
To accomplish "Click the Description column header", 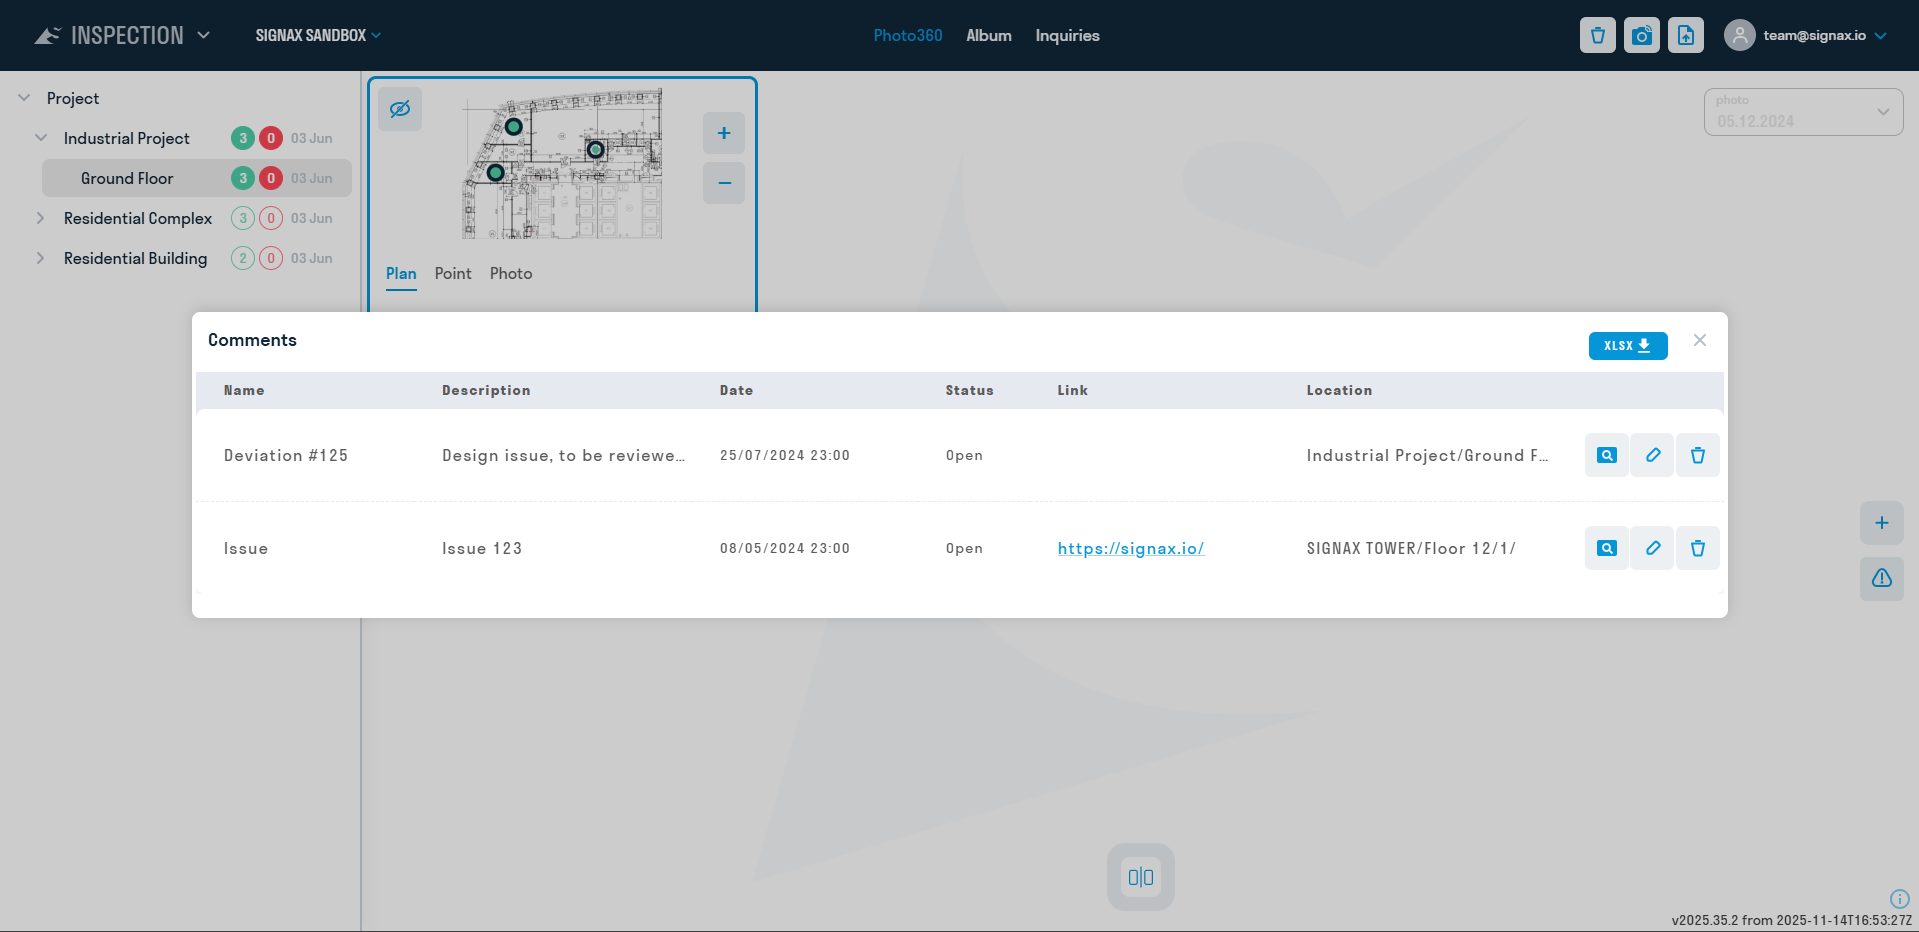I will pos(486,390).
